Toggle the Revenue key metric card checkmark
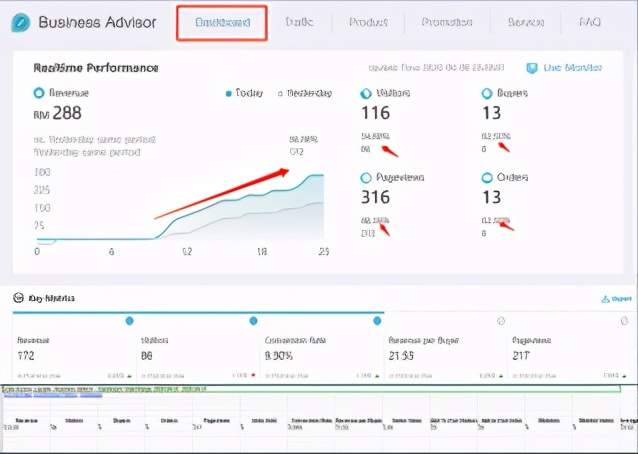 pyautogui.click(x=129, y=321)
